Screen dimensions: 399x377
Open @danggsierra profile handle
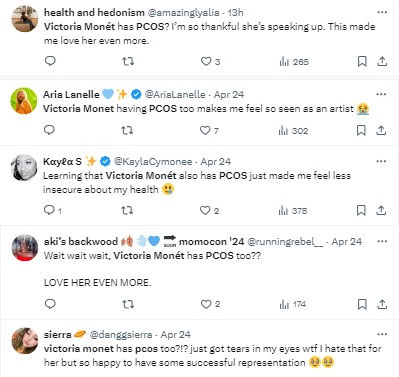121,334
